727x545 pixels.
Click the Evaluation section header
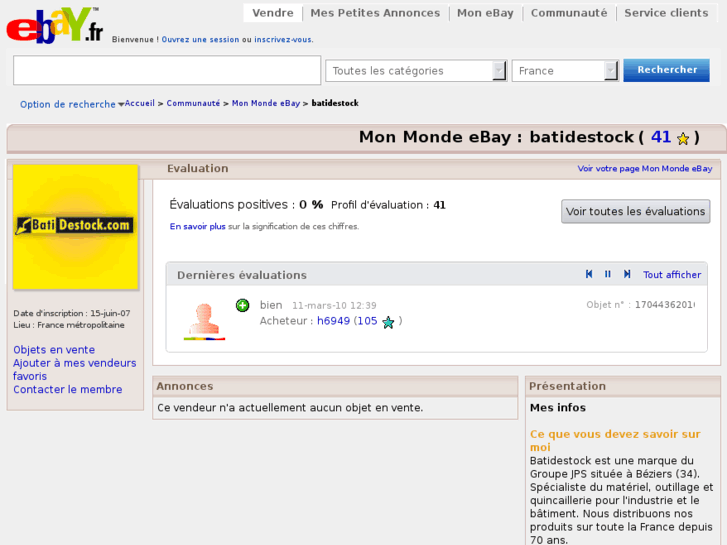pyautogui.click(x=198, y=168)
